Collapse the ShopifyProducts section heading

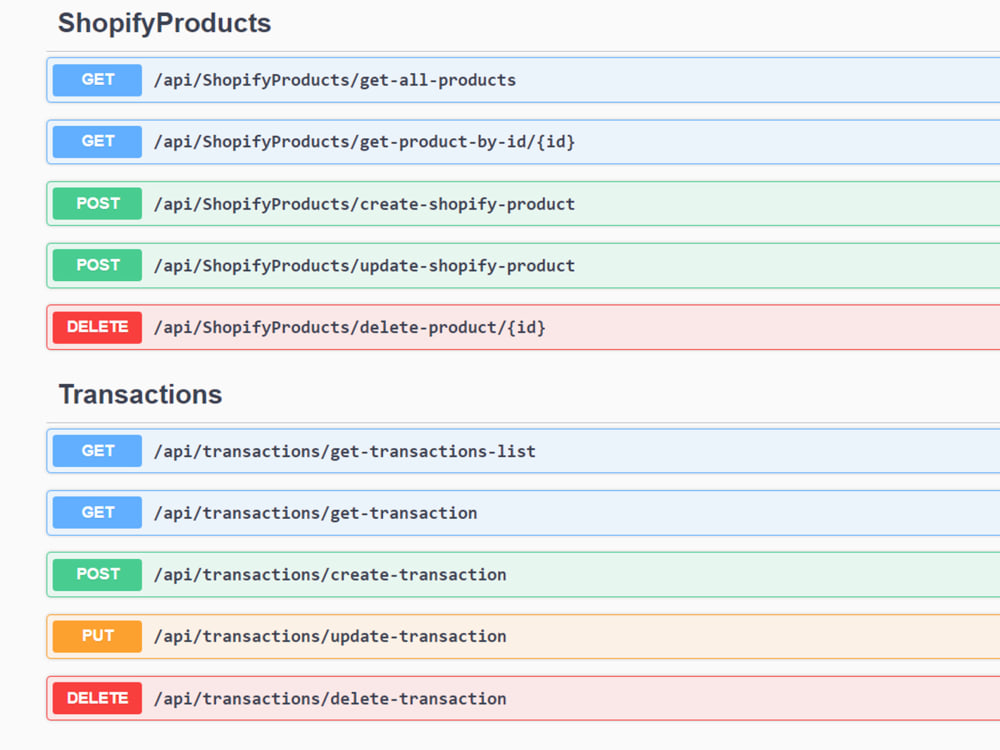tap(165, 23)
